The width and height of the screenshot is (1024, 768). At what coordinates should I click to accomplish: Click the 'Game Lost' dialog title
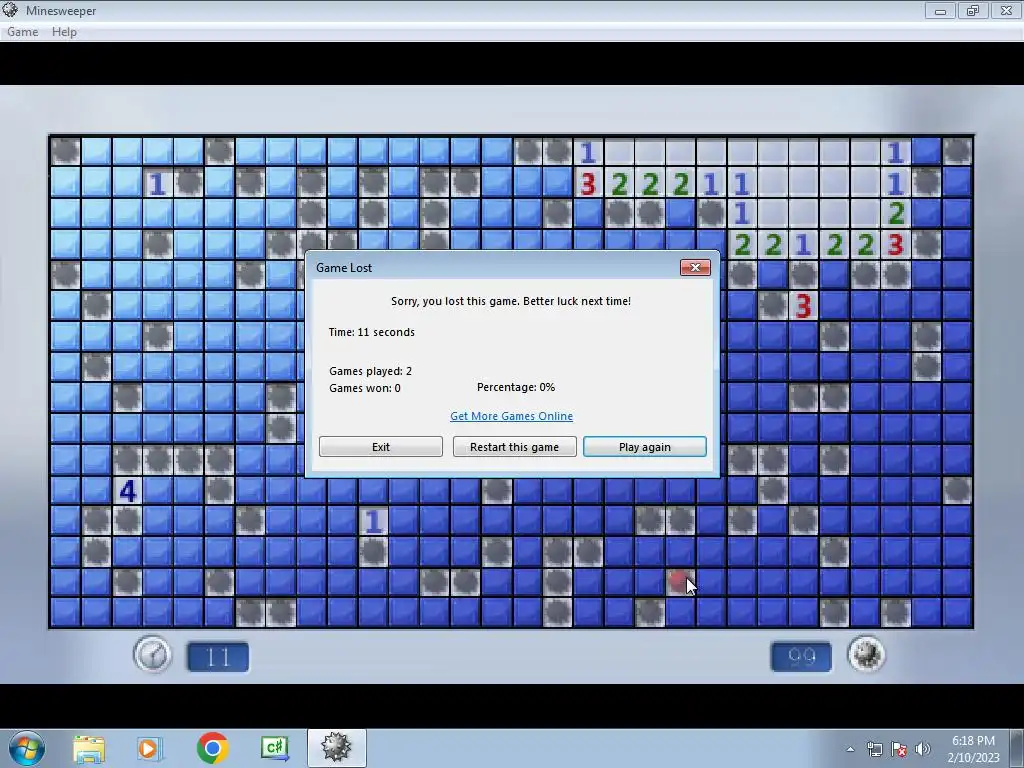[344, 267]
